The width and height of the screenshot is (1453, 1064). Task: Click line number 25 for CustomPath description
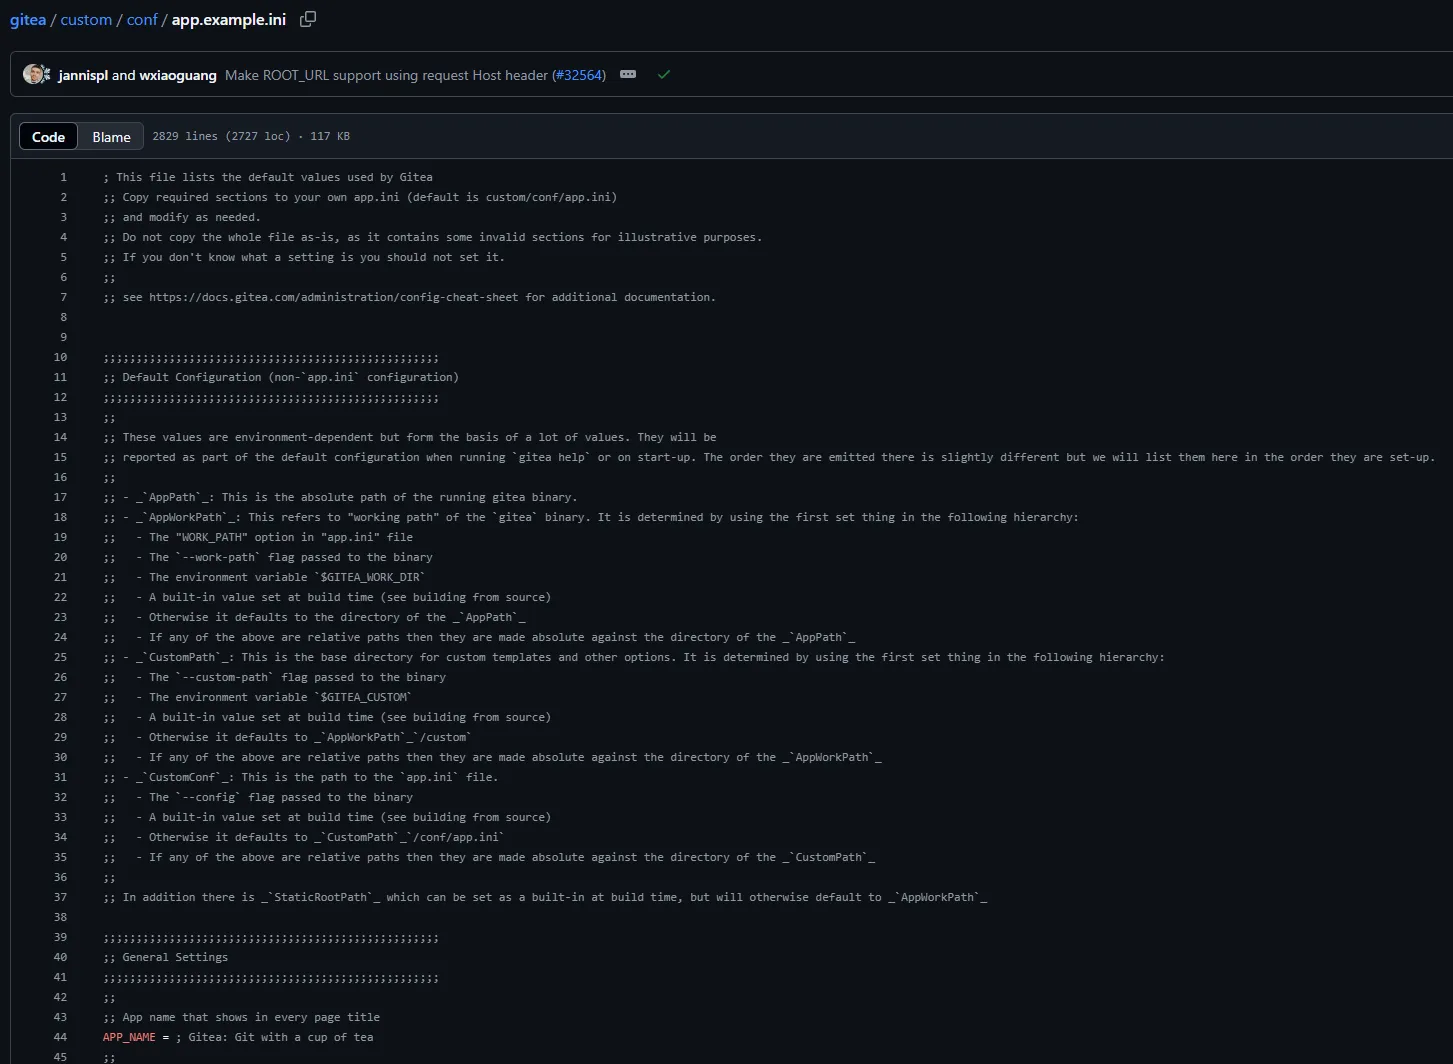click(x=60, y=657)
